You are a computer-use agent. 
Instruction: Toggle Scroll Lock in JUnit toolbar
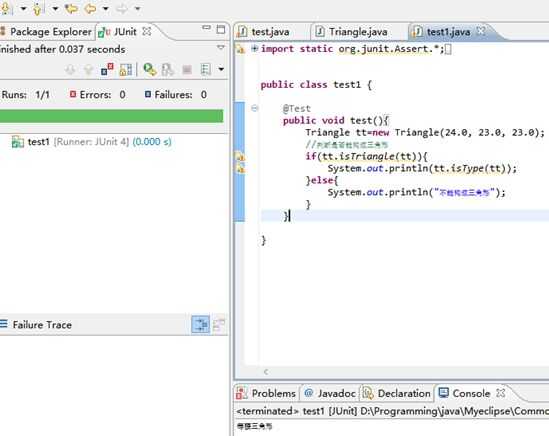126,69
